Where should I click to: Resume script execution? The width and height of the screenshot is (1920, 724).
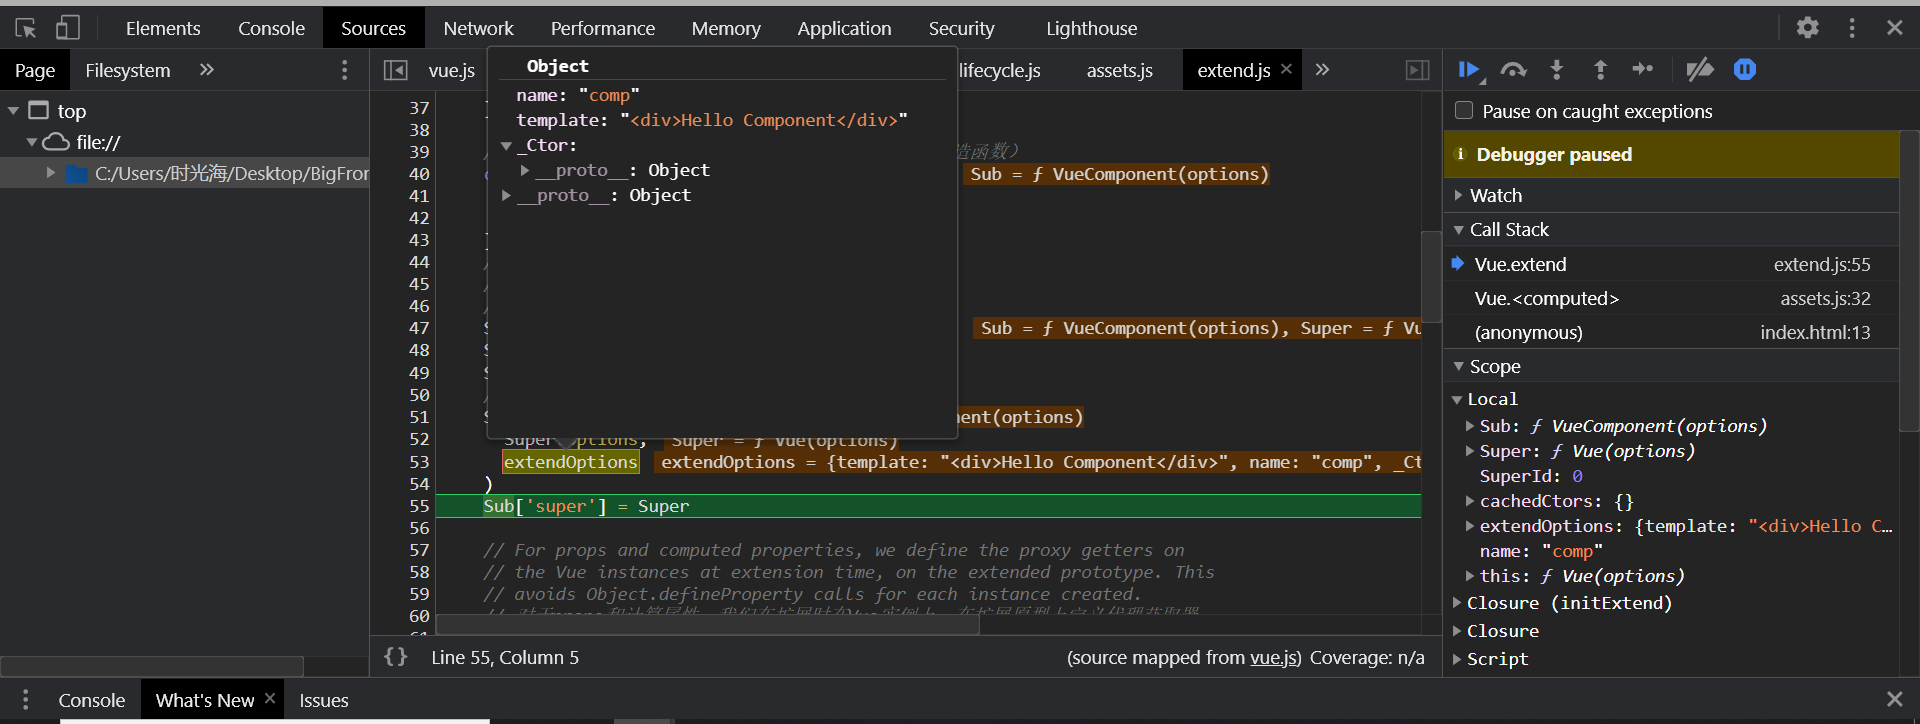1470,70
